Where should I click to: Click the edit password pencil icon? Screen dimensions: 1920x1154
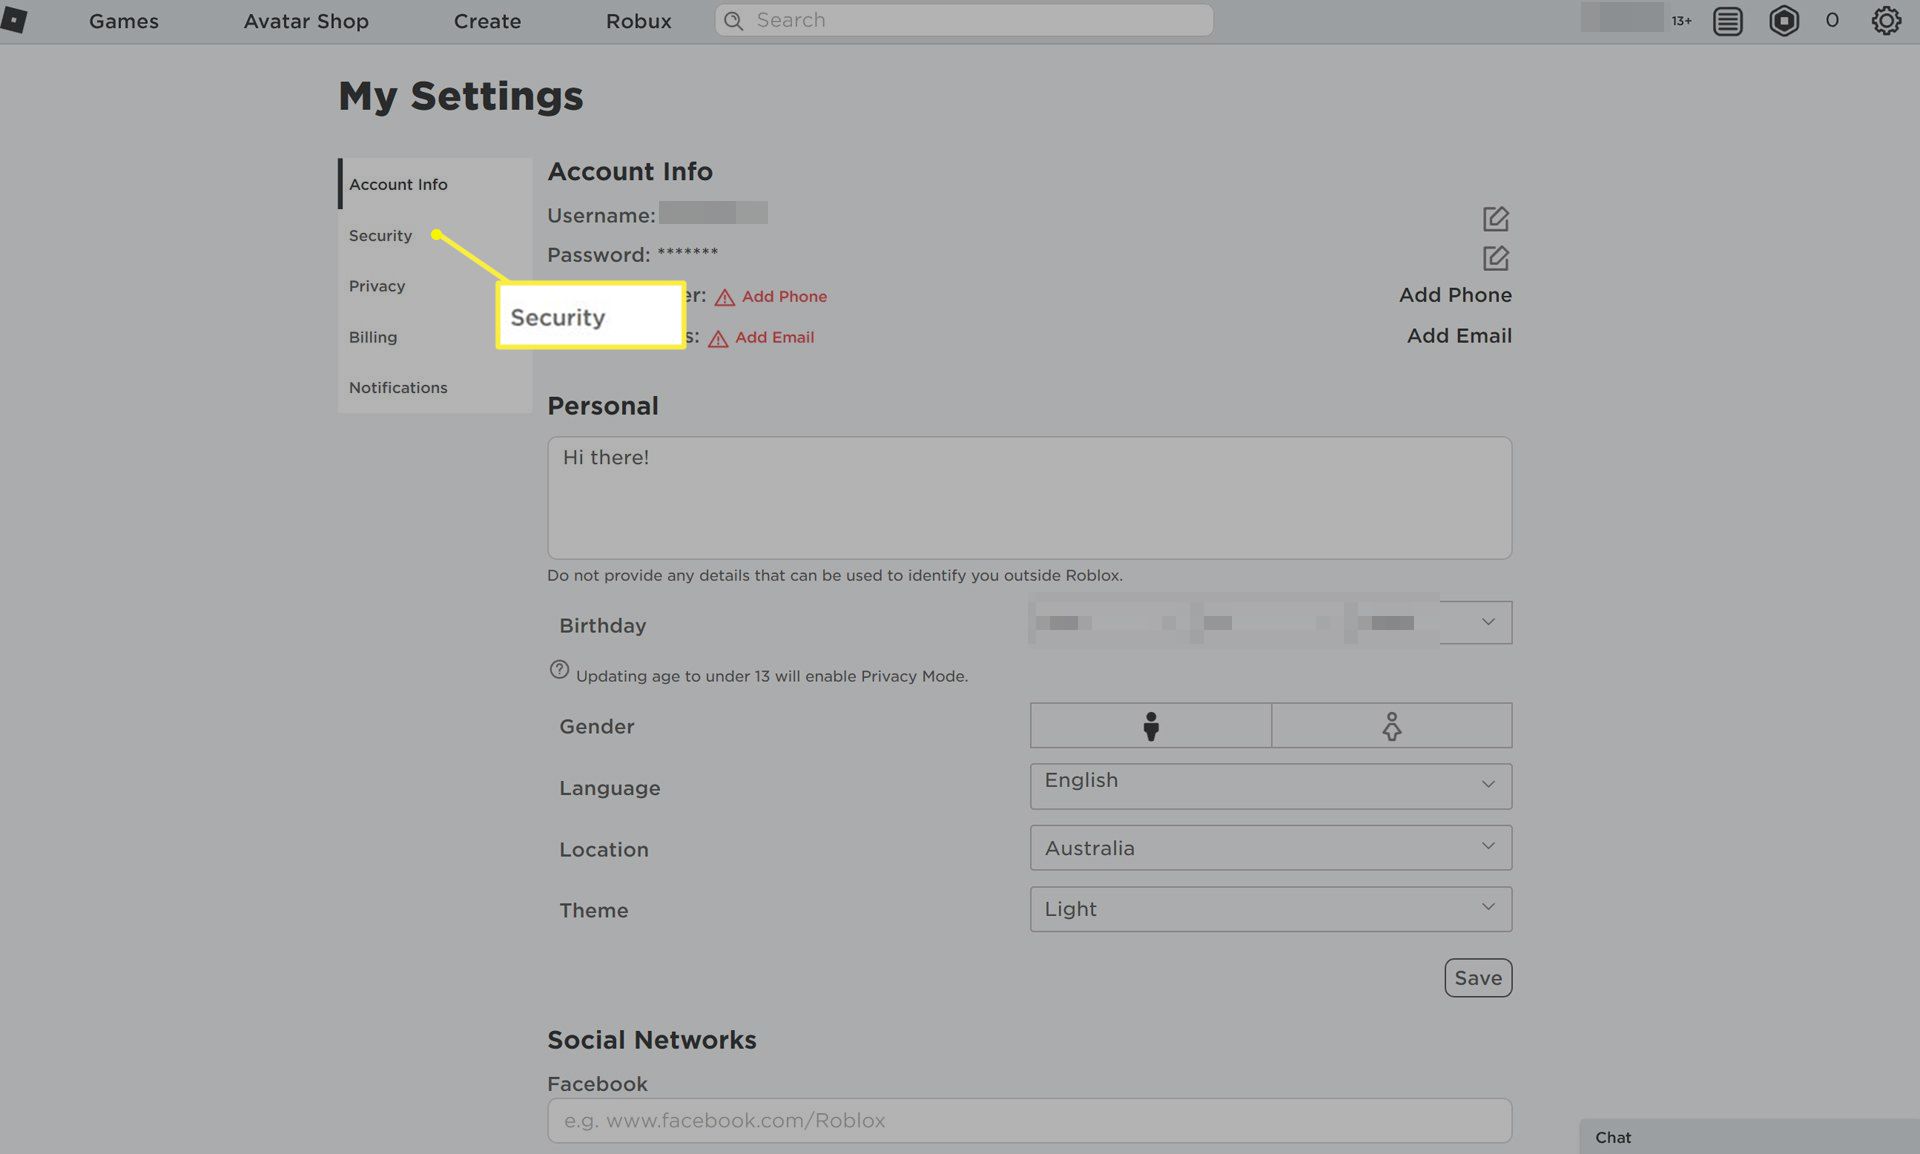pyautogui.click(x=1495, y=257)
